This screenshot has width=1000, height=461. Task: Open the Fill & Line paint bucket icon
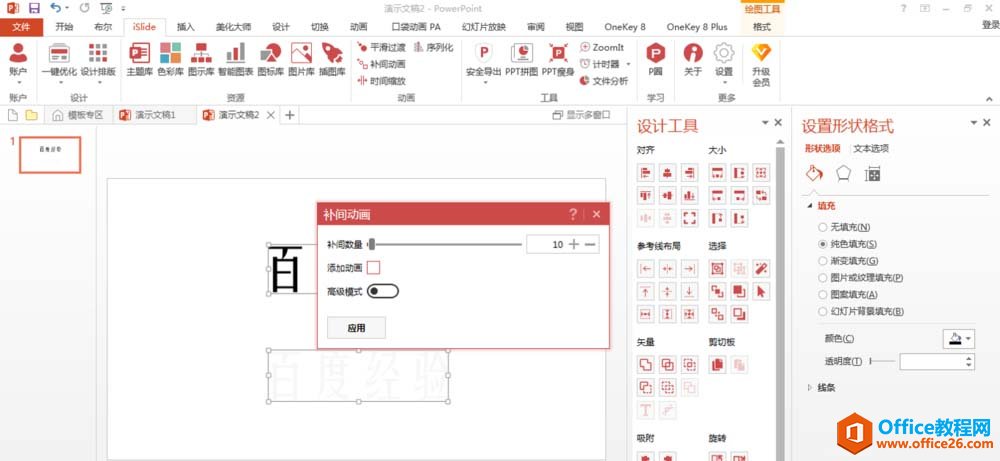[x=814, y=173]
